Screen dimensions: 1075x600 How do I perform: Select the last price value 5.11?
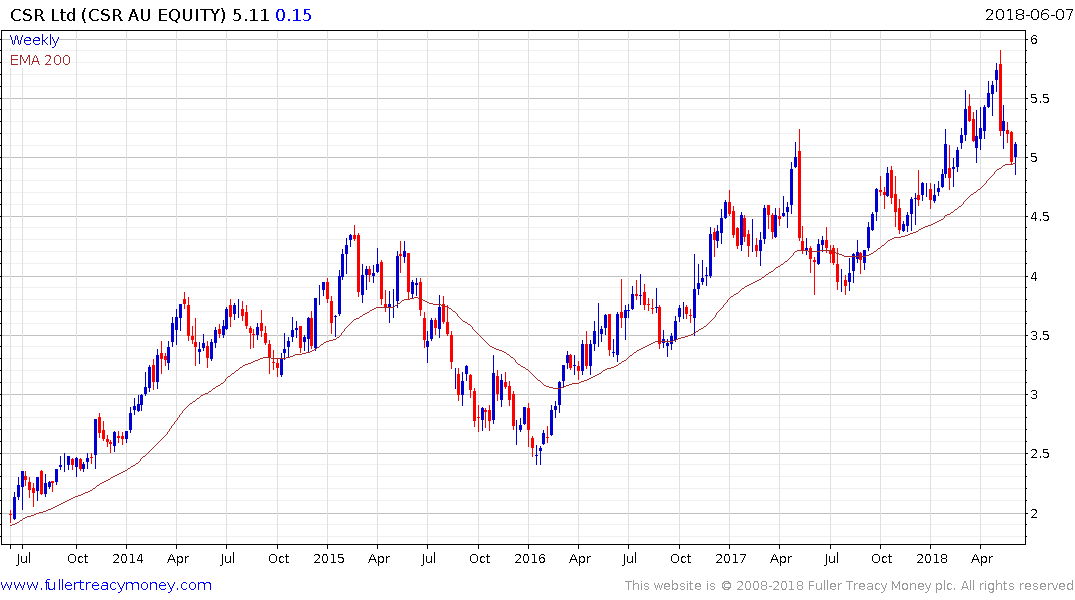pyautogui.click(x=250, y=14)
